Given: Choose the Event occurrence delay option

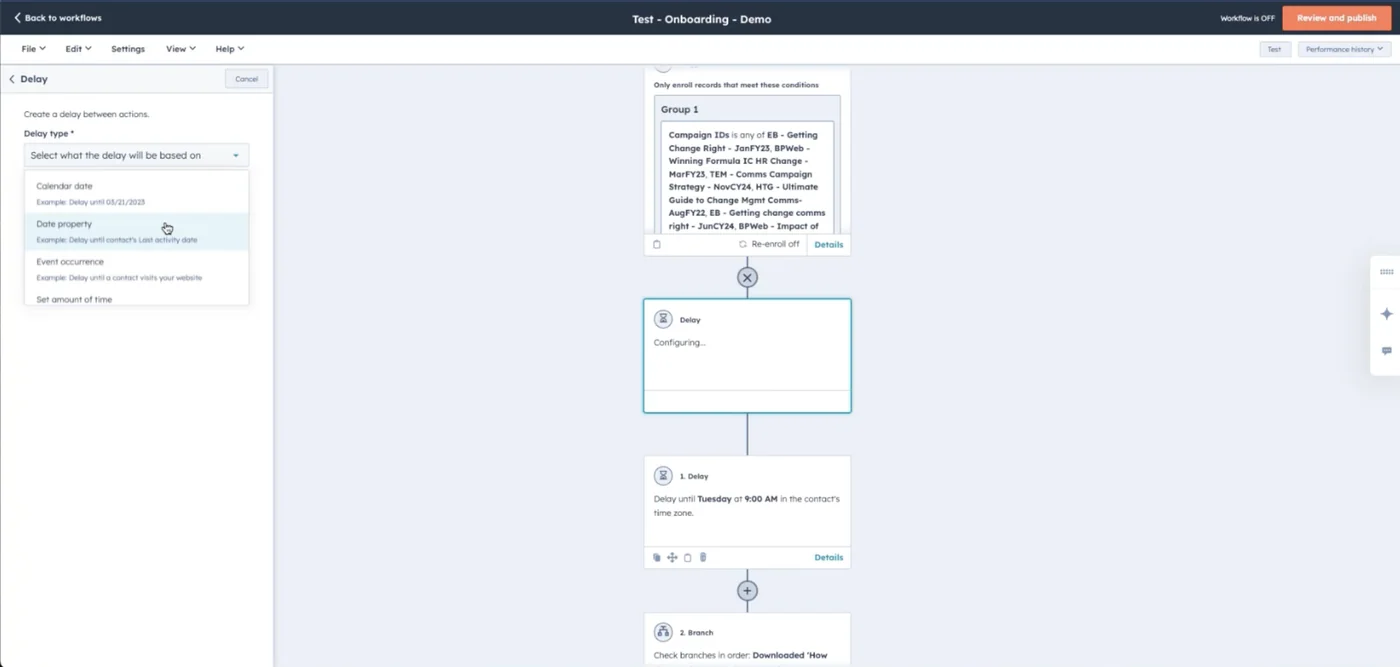Looking at the screenshot, I should point(136,269).
